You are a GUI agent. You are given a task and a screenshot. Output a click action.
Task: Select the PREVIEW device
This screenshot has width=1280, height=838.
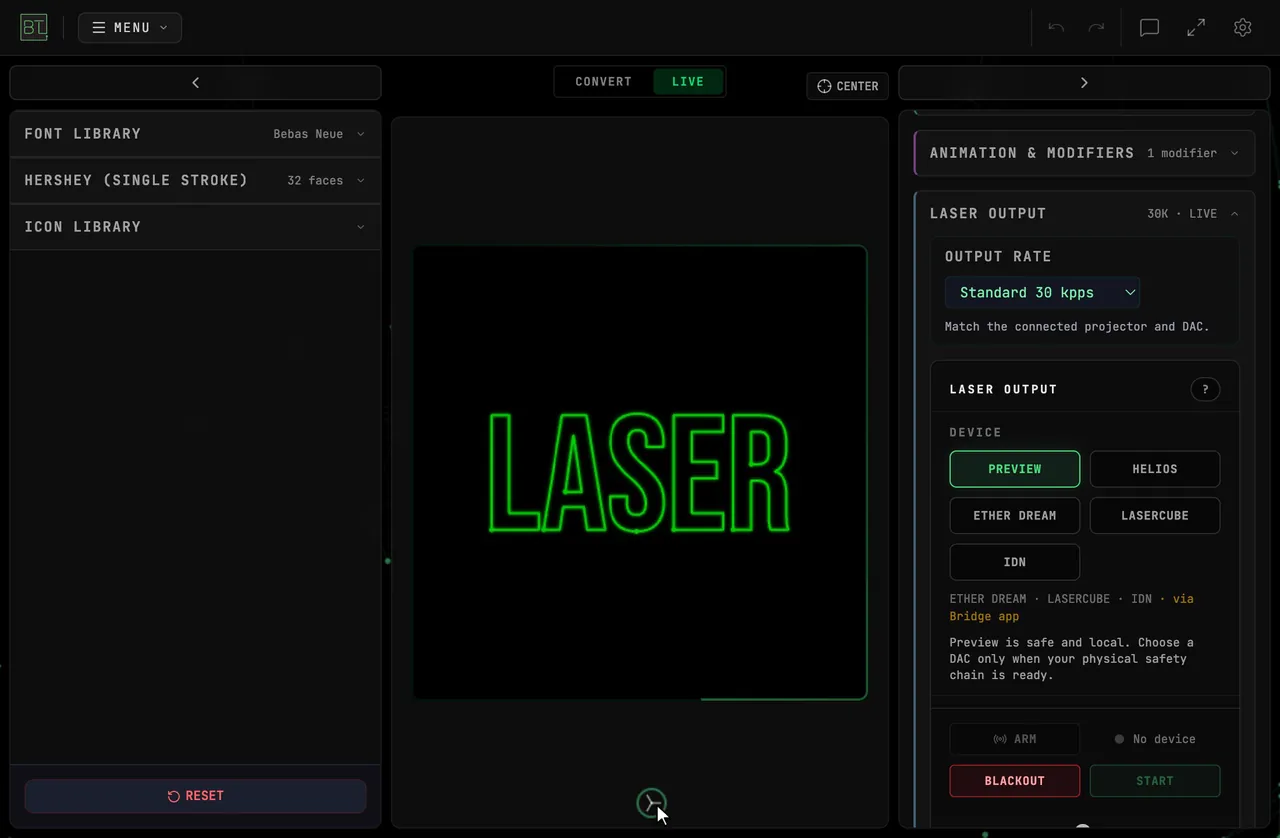pos(1015,469)
